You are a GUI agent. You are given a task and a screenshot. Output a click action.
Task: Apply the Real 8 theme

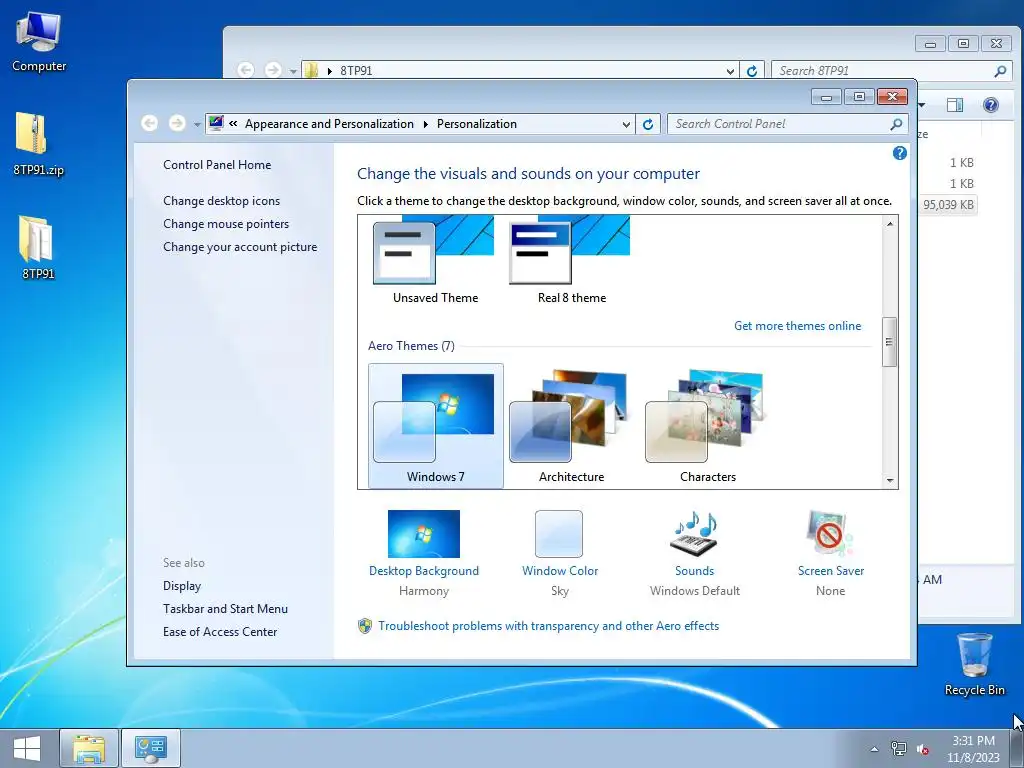571,261
